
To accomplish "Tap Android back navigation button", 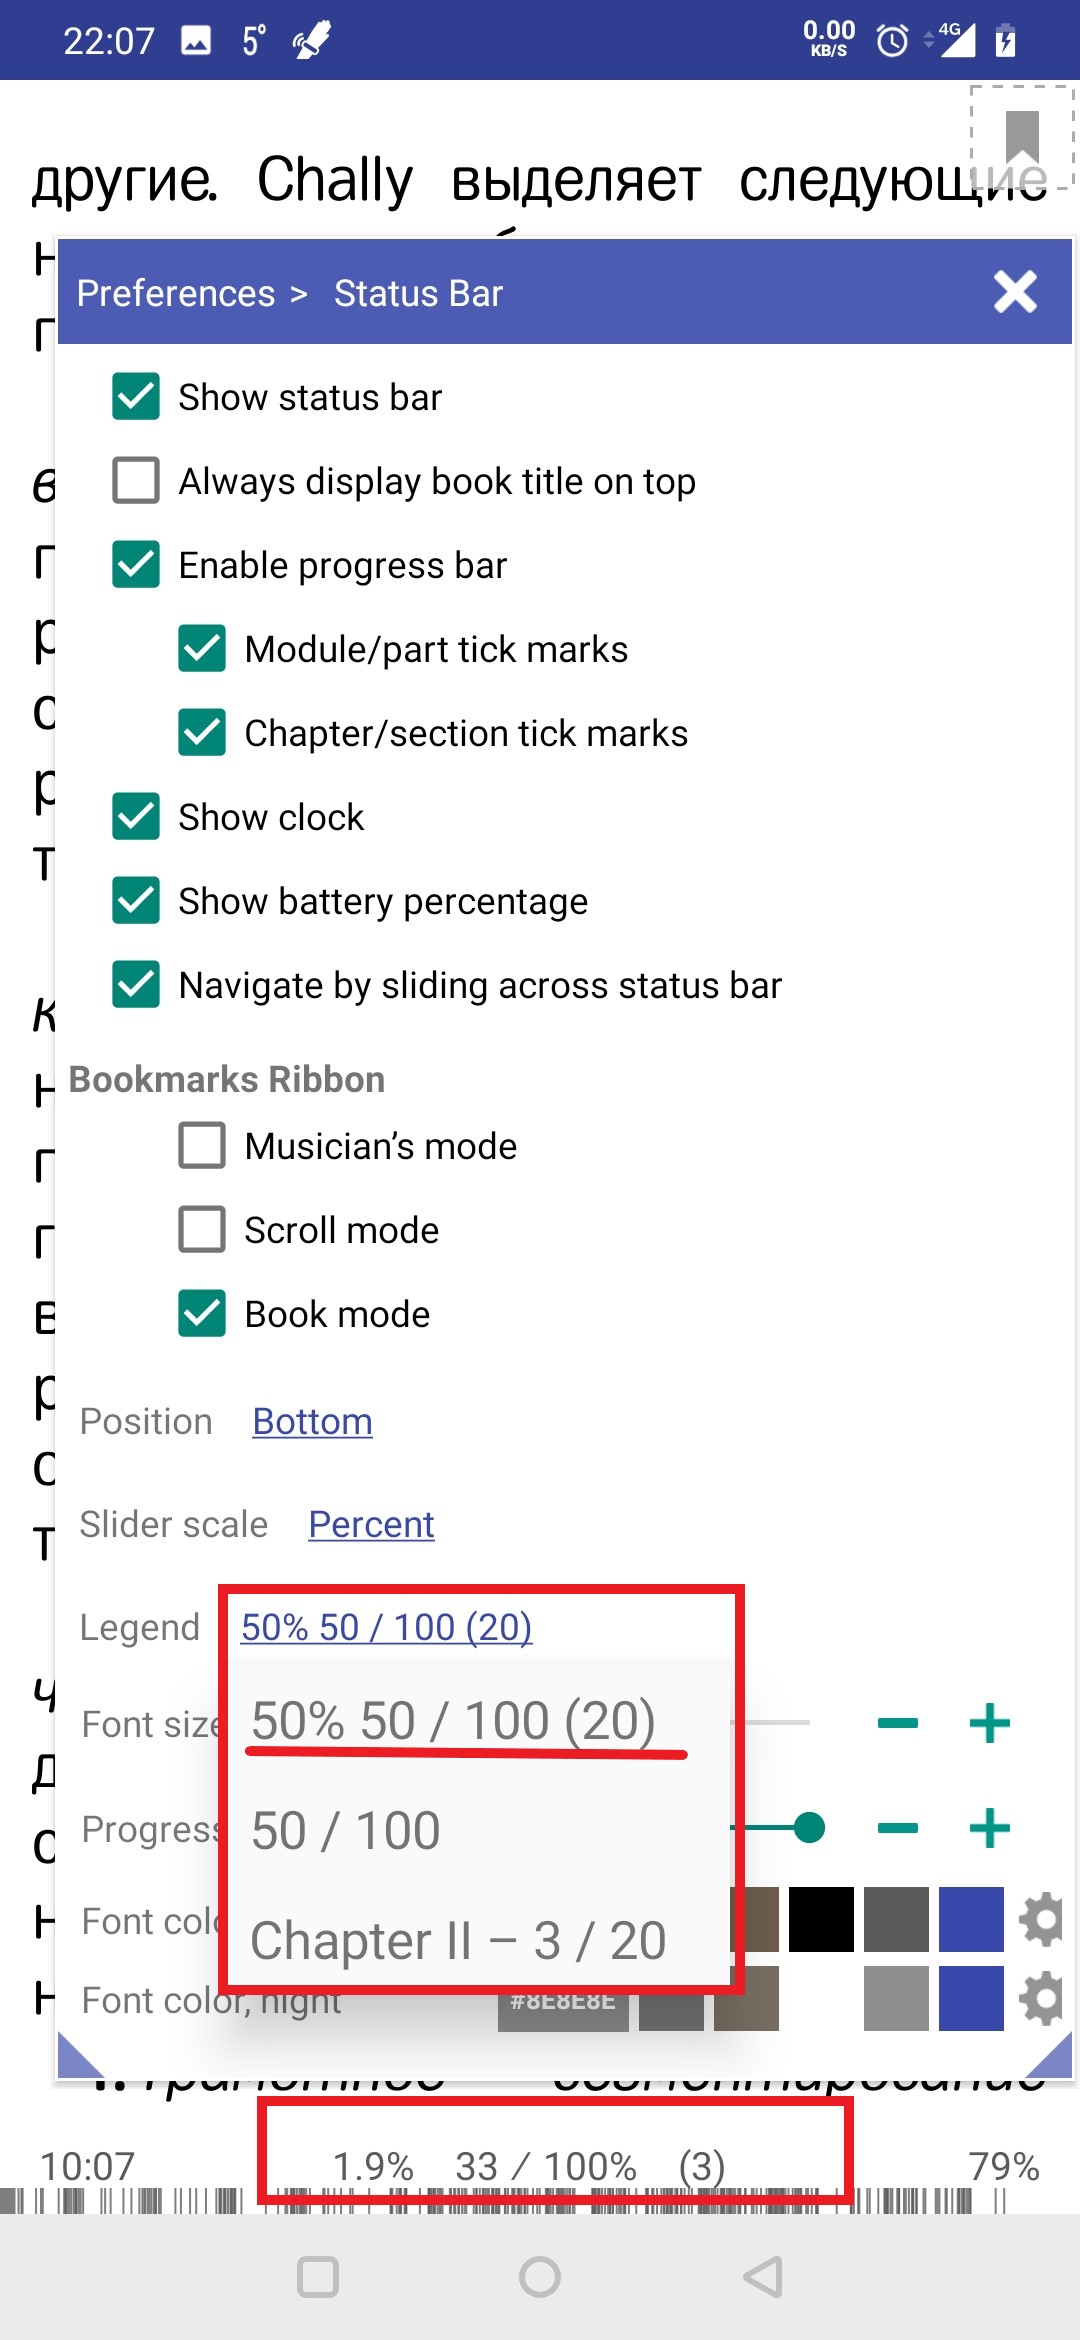I will coord(763,2277).
